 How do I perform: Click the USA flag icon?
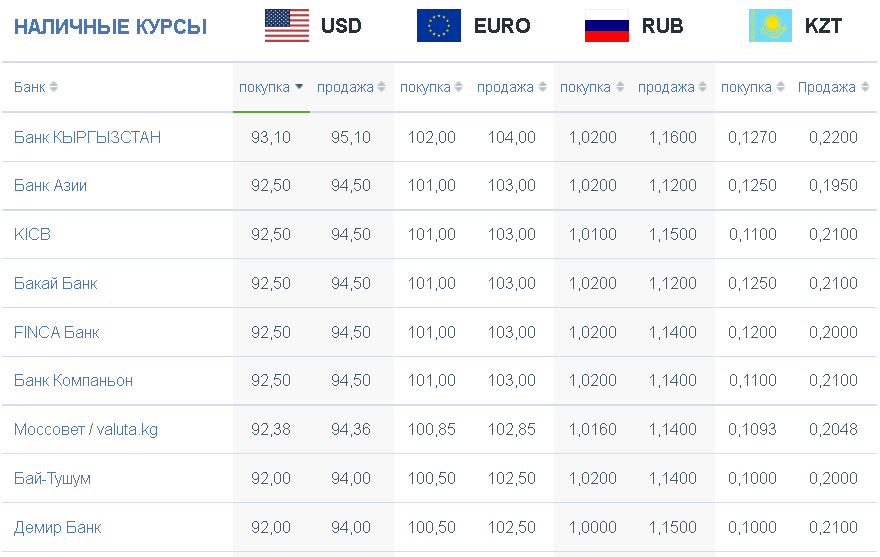pyautogui.click(x=287, y=26)
